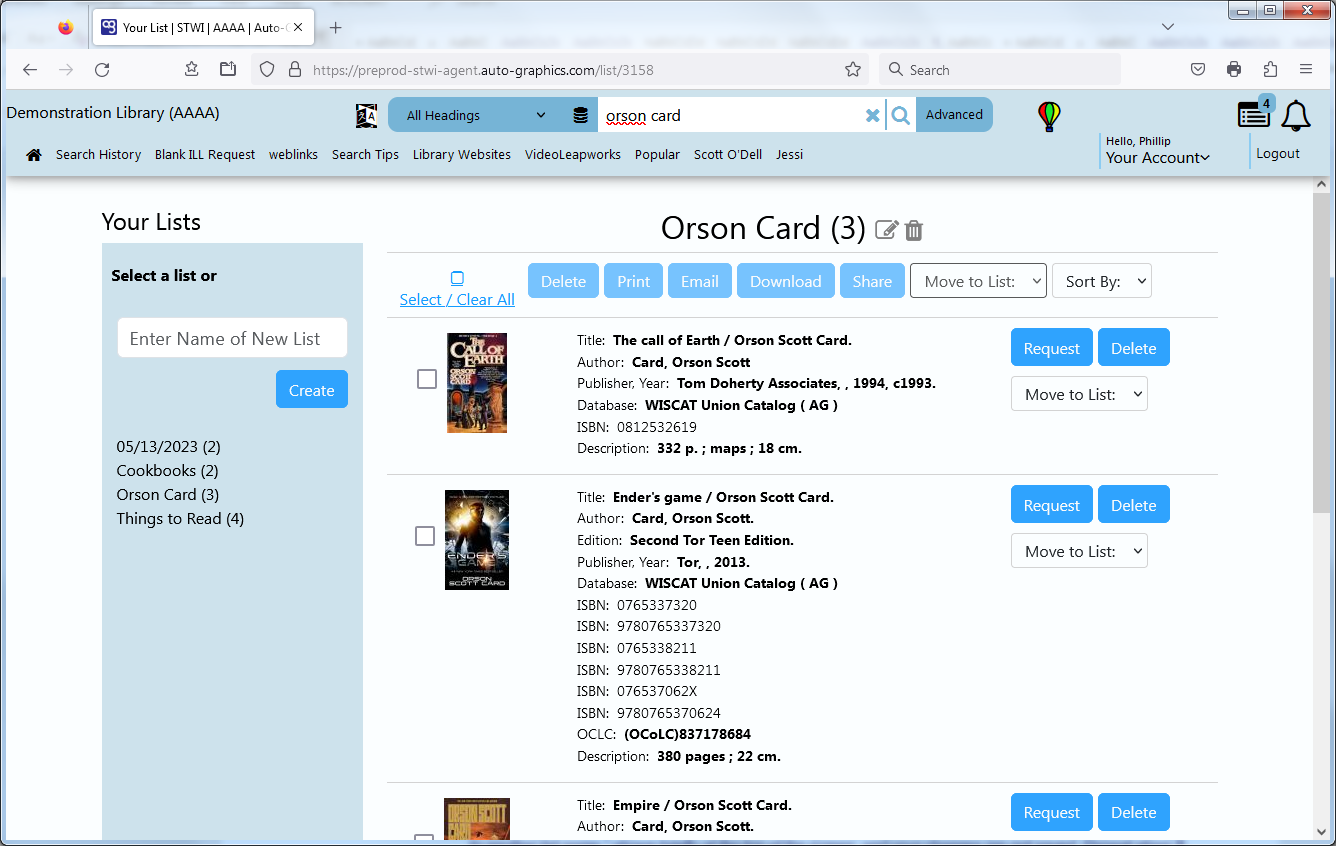
Task: Open All Headings dropdown
Action: tap(476, 115)
